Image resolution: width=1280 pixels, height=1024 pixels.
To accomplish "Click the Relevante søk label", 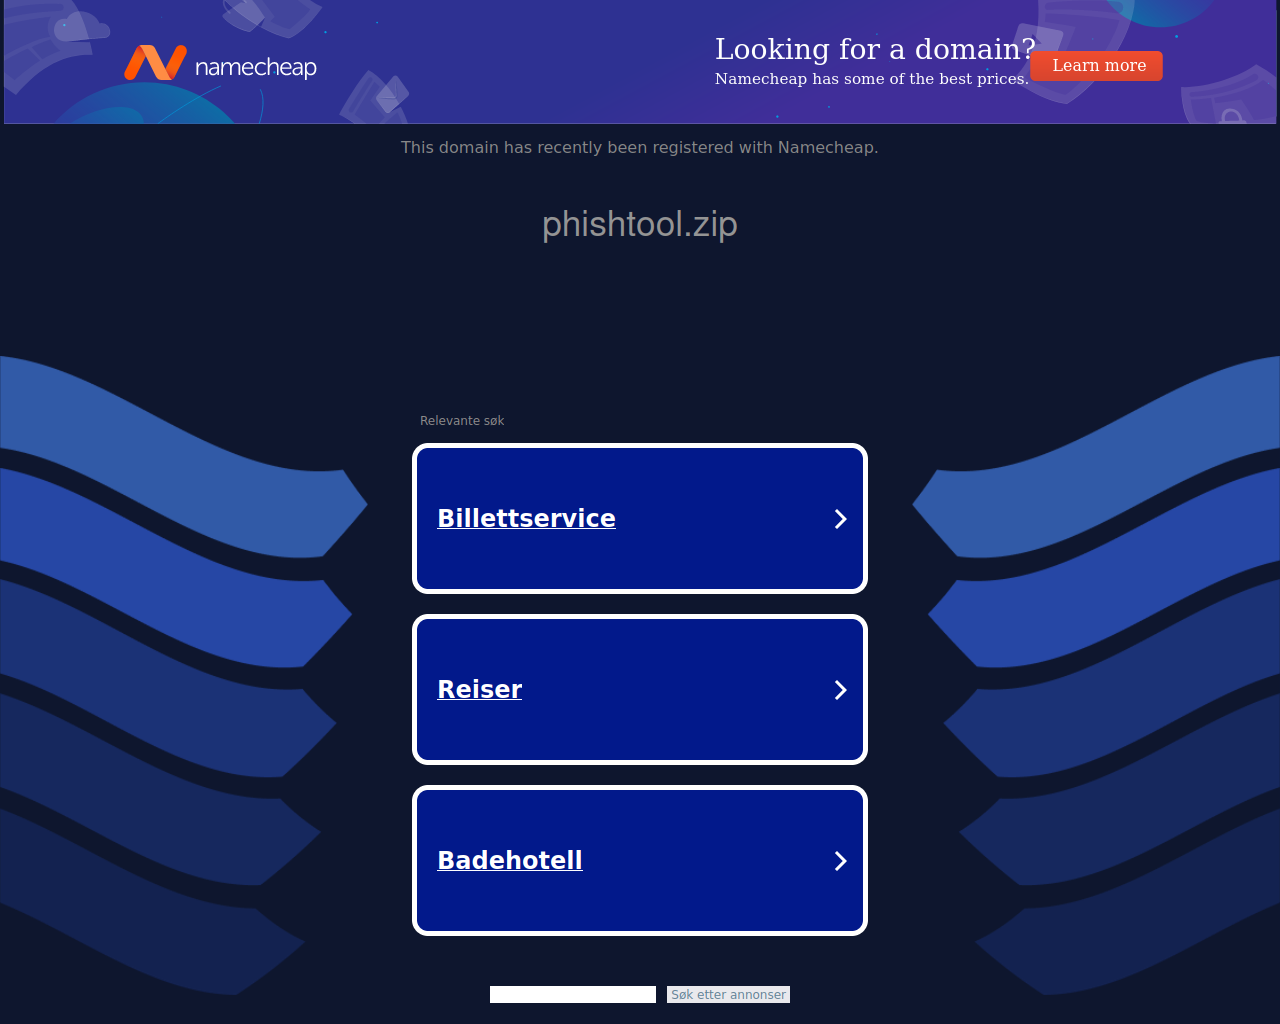I will point(462,421).
